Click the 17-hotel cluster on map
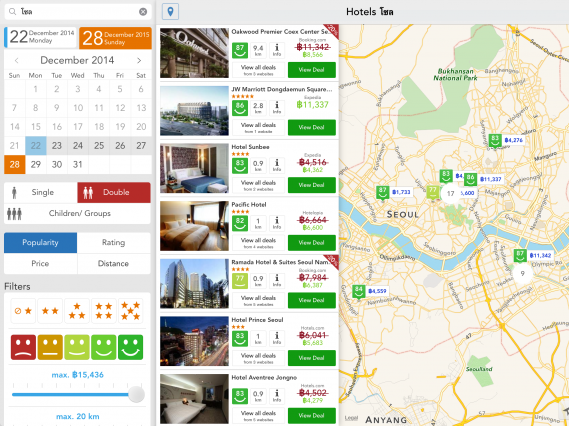 coord(450,193)
